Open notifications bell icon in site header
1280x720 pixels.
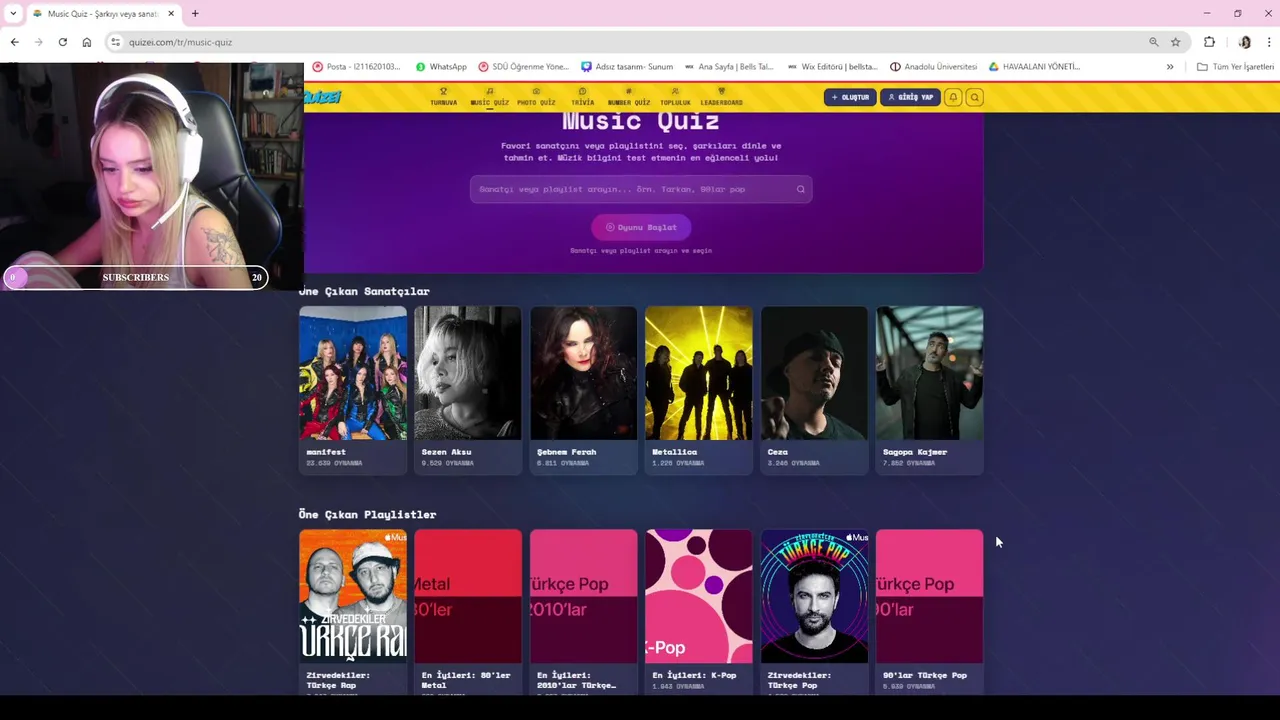[x=953, y=97]
